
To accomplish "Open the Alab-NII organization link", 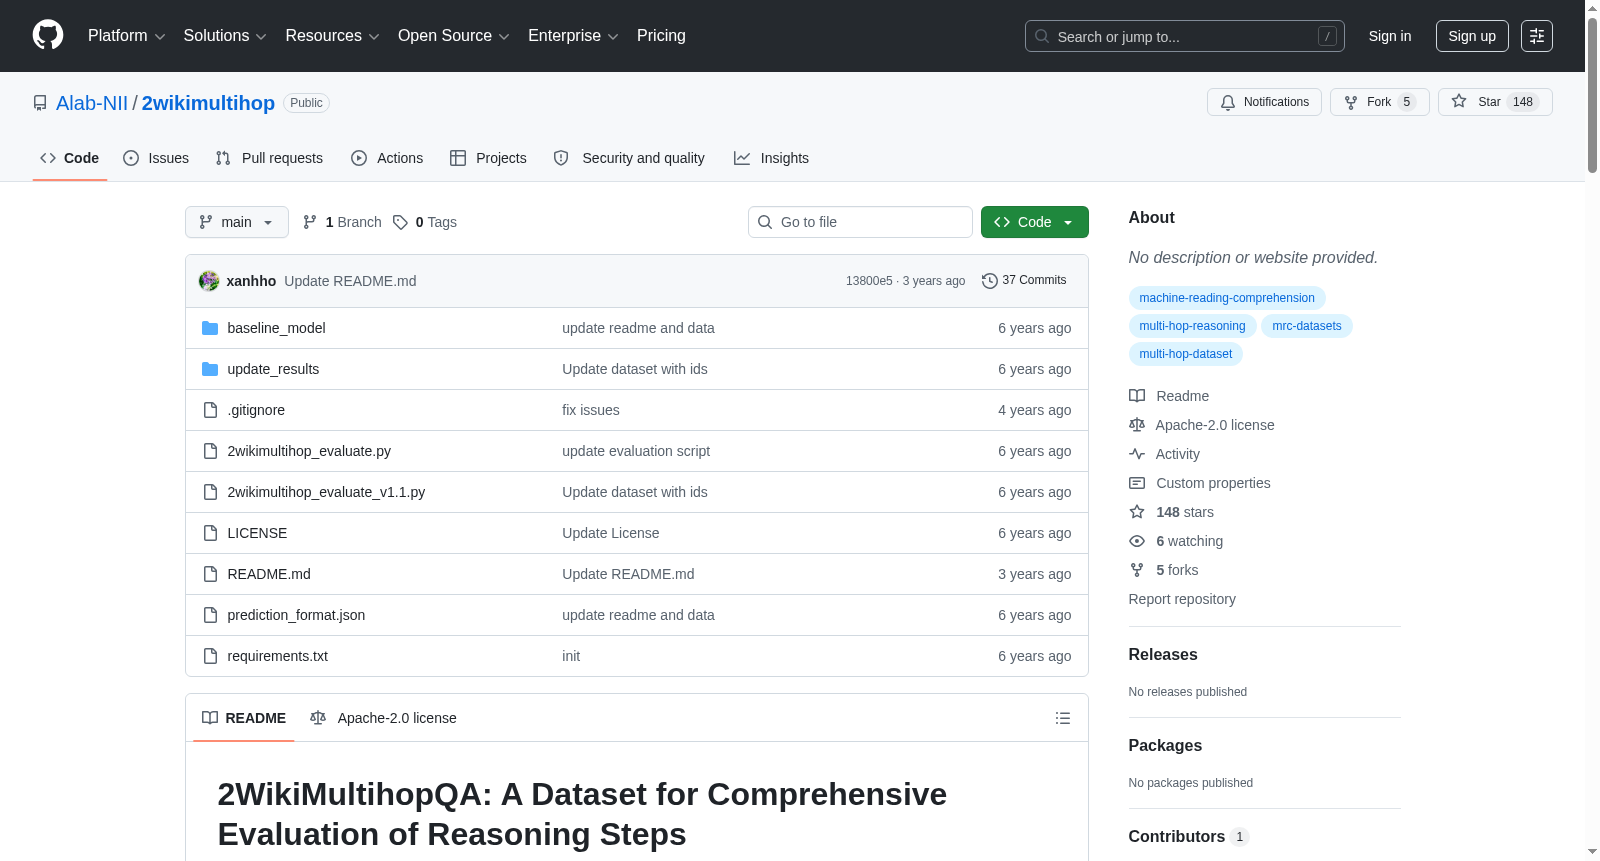I will coord(92,103).
